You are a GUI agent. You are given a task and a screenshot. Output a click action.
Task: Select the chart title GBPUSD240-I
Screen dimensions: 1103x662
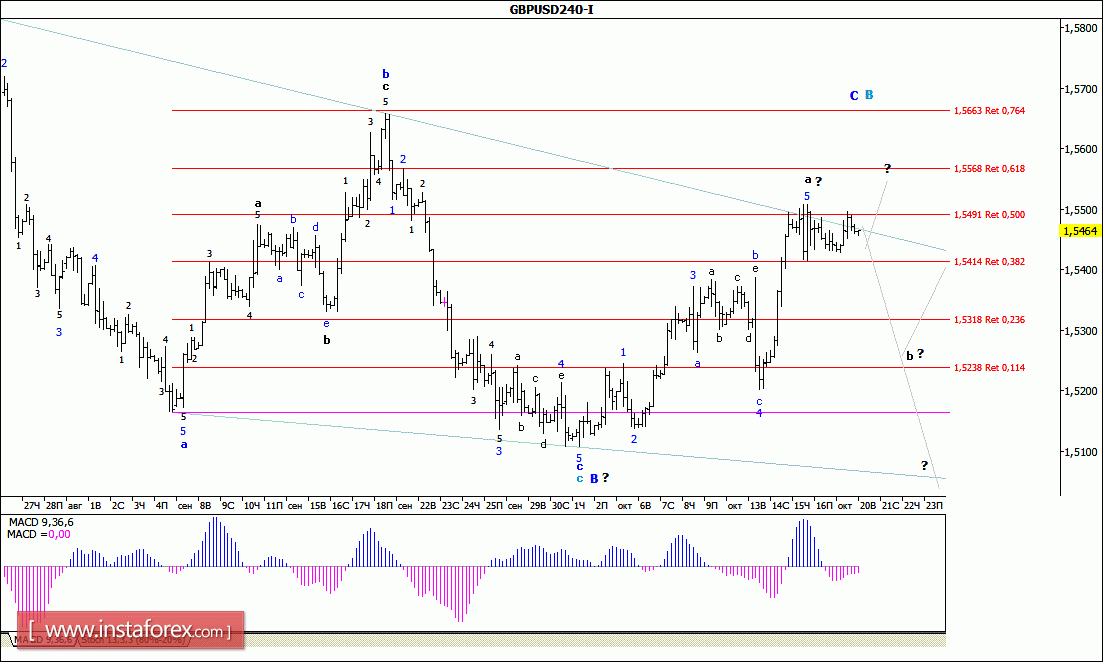pyautogui.click(x=552, y=10)
